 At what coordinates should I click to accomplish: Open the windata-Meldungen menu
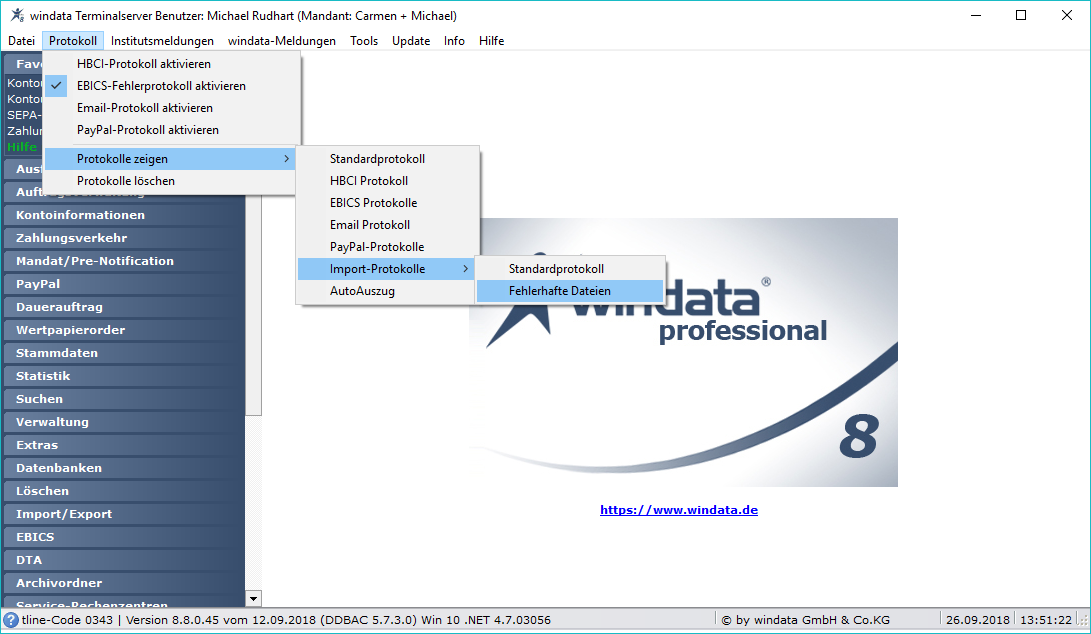tap(282, 41)
